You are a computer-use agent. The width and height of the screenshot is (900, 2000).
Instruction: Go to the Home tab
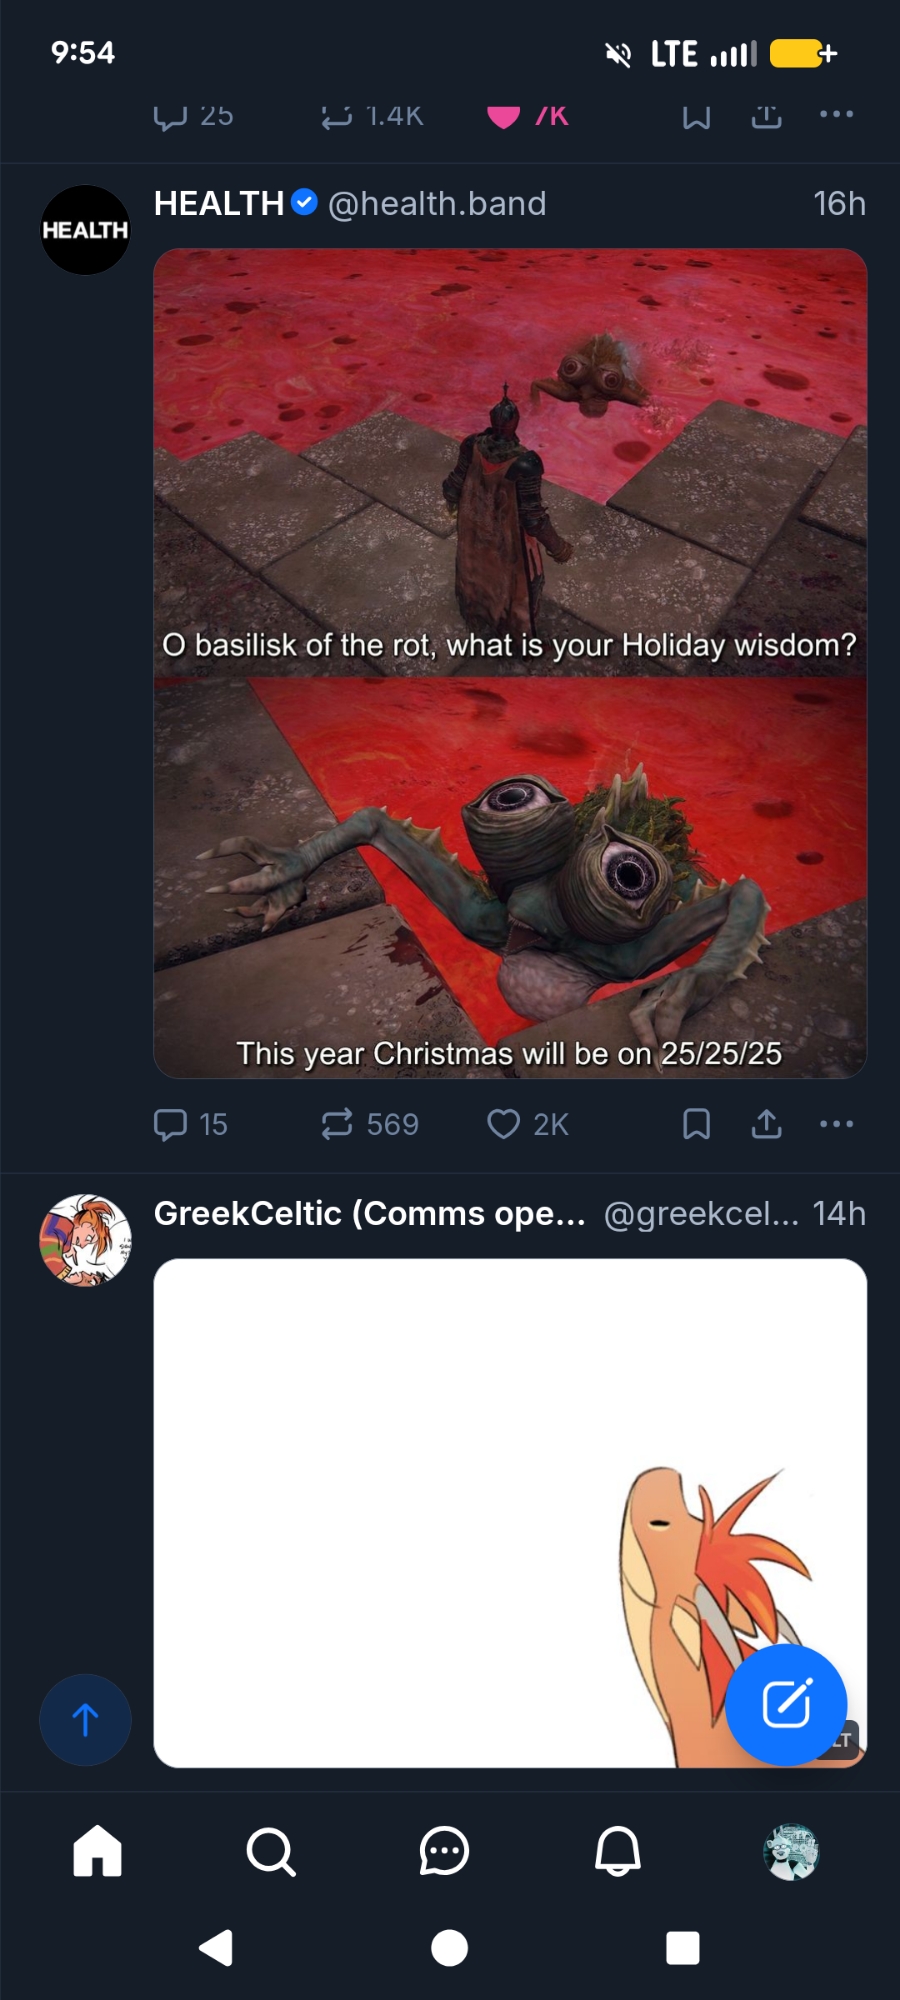(x=97, y=1851)
